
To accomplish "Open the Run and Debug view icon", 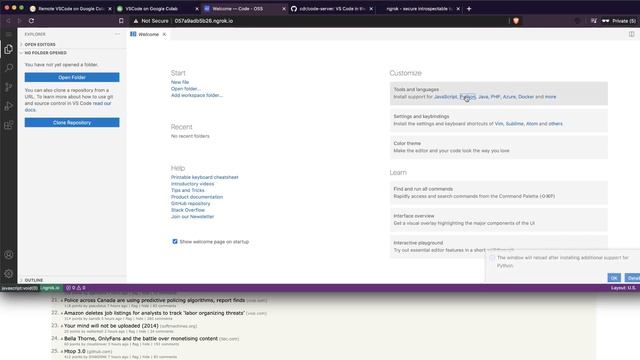I will click(x=9, y=106).
